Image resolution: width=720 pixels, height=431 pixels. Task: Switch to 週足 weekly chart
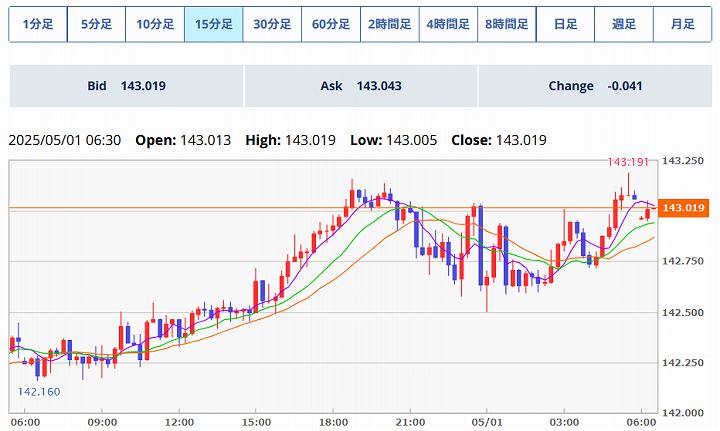(624, 24)
